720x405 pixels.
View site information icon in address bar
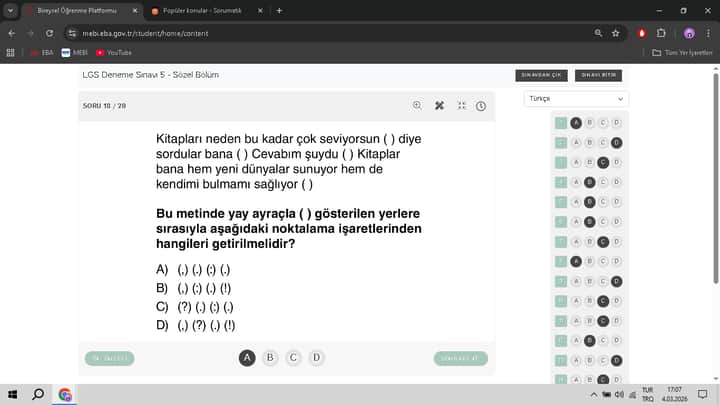72,34
